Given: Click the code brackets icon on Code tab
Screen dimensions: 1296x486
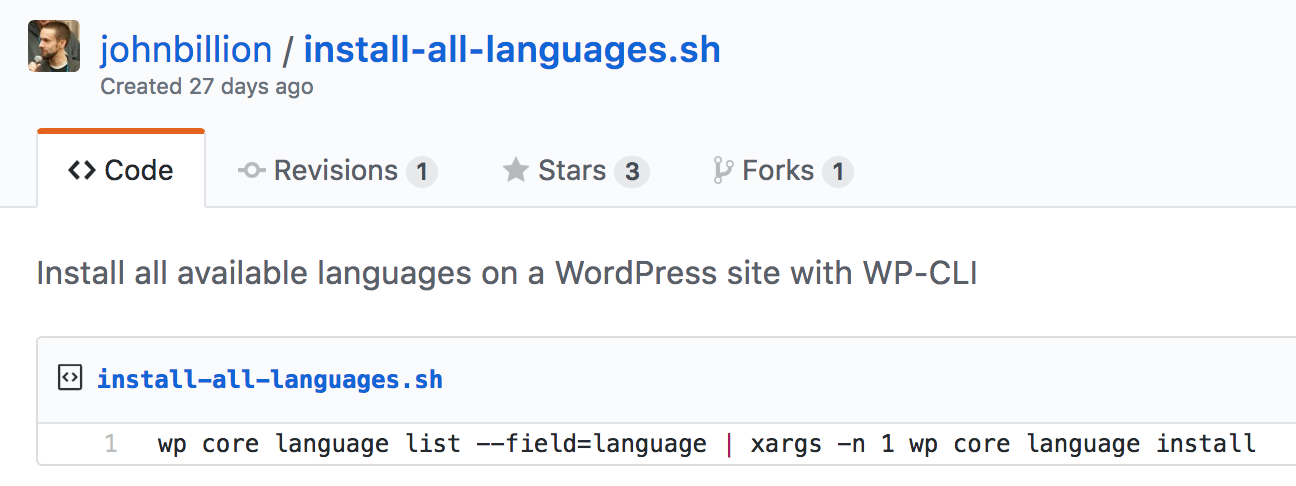Looking at the screenshot, I should click(x=82, y=171).
